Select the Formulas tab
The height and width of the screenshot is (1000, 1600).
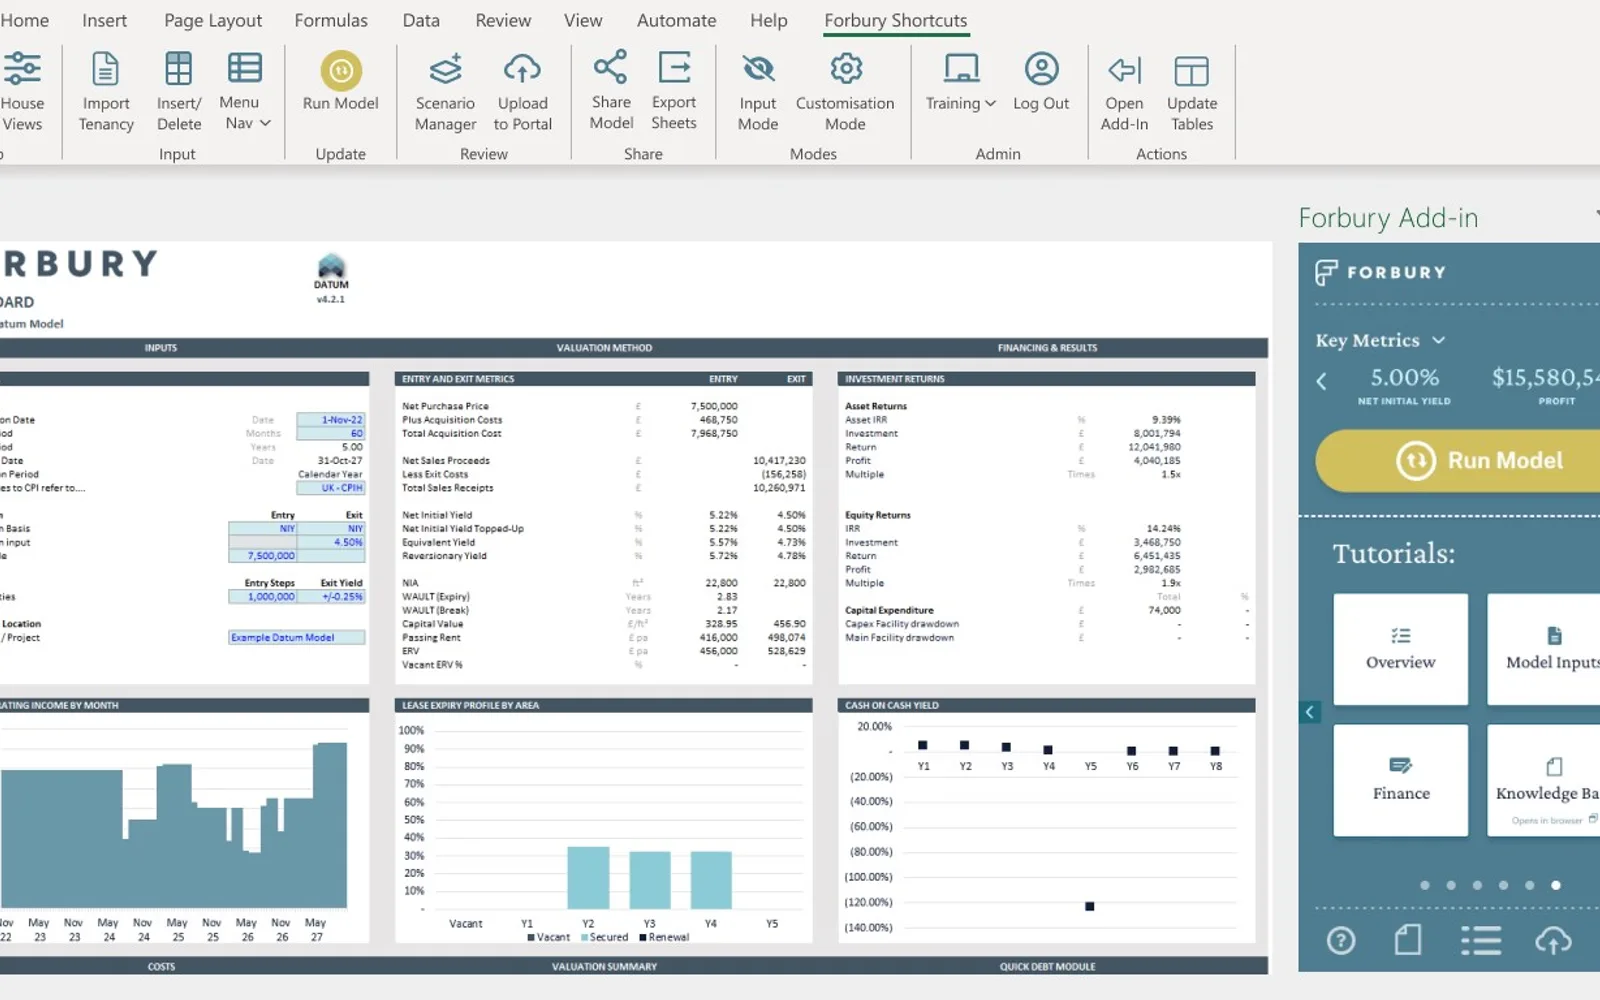(x=331, y=20)
